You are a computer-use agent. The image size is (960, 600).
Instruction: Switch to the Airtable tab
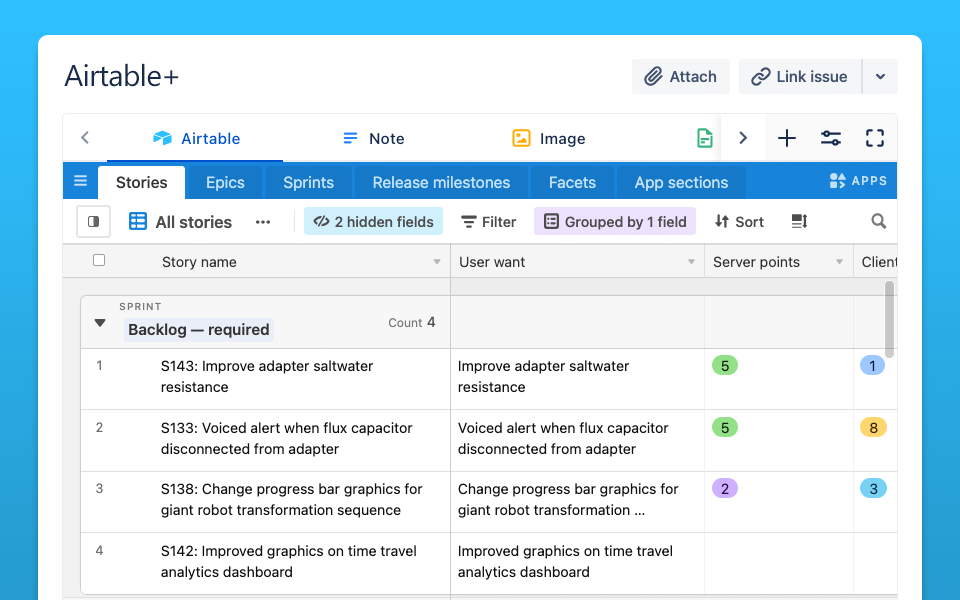[x=196, y=138]
